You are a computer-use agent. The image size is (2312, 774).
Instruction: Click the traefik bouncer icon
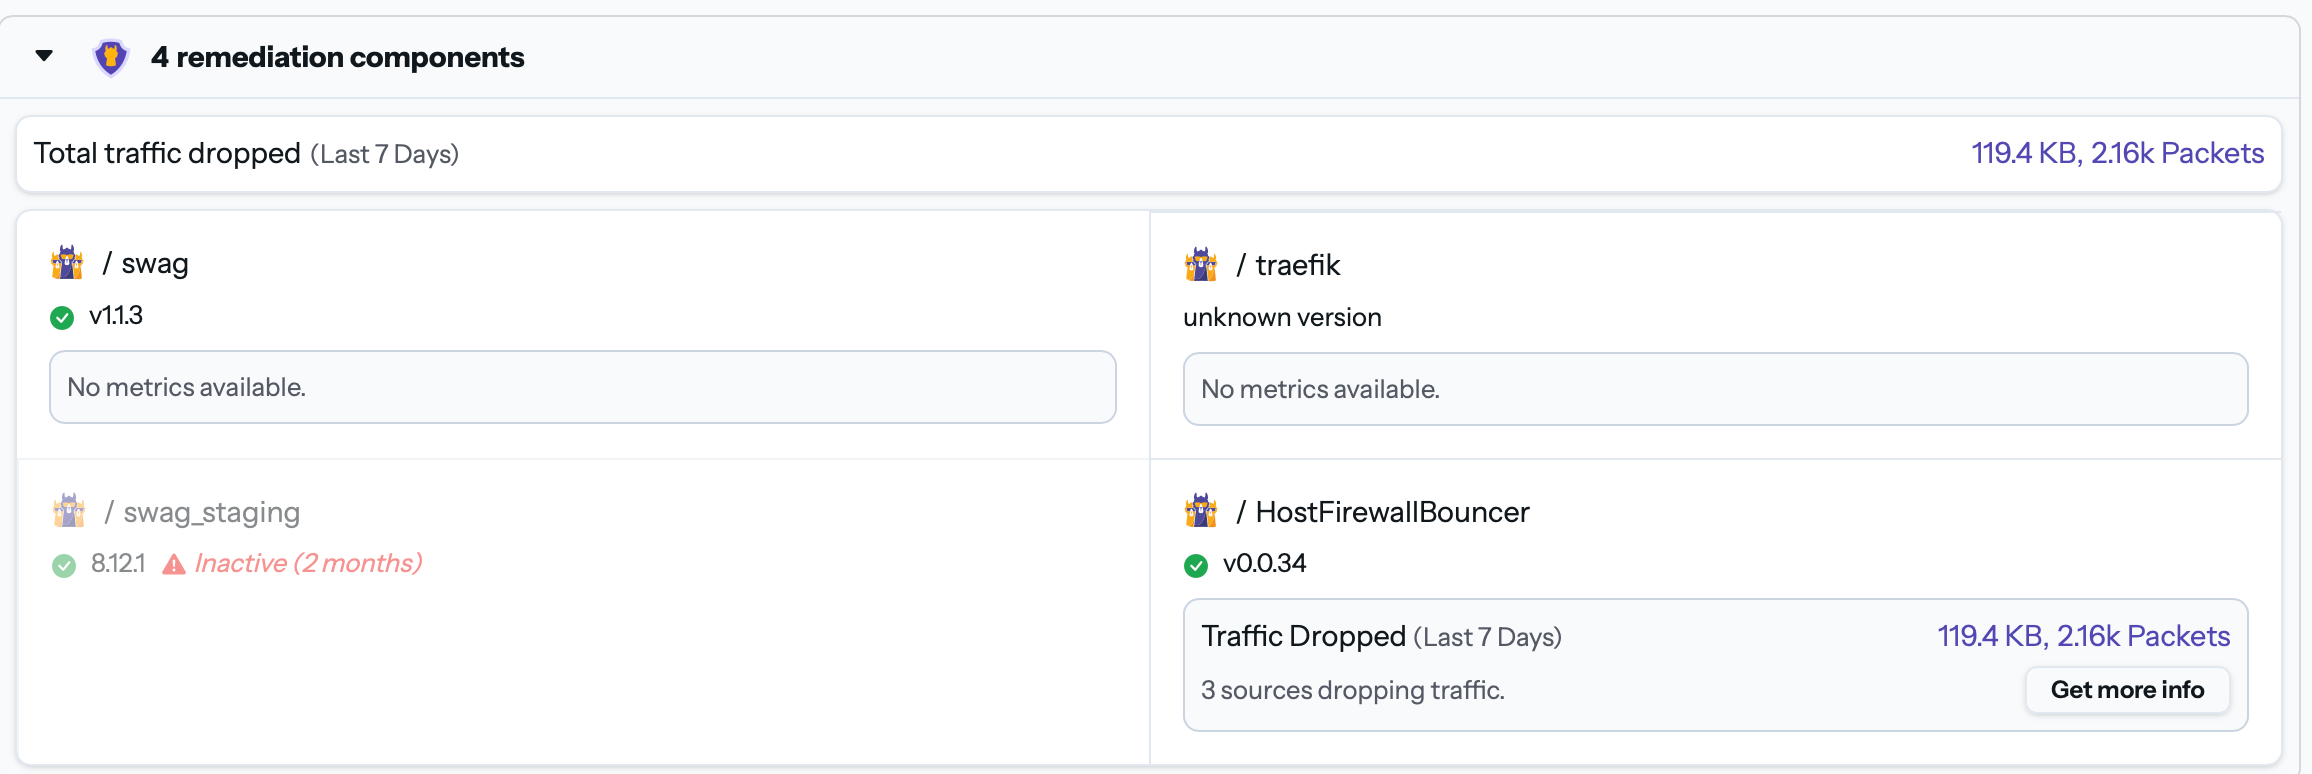(x=1201, y=265)
